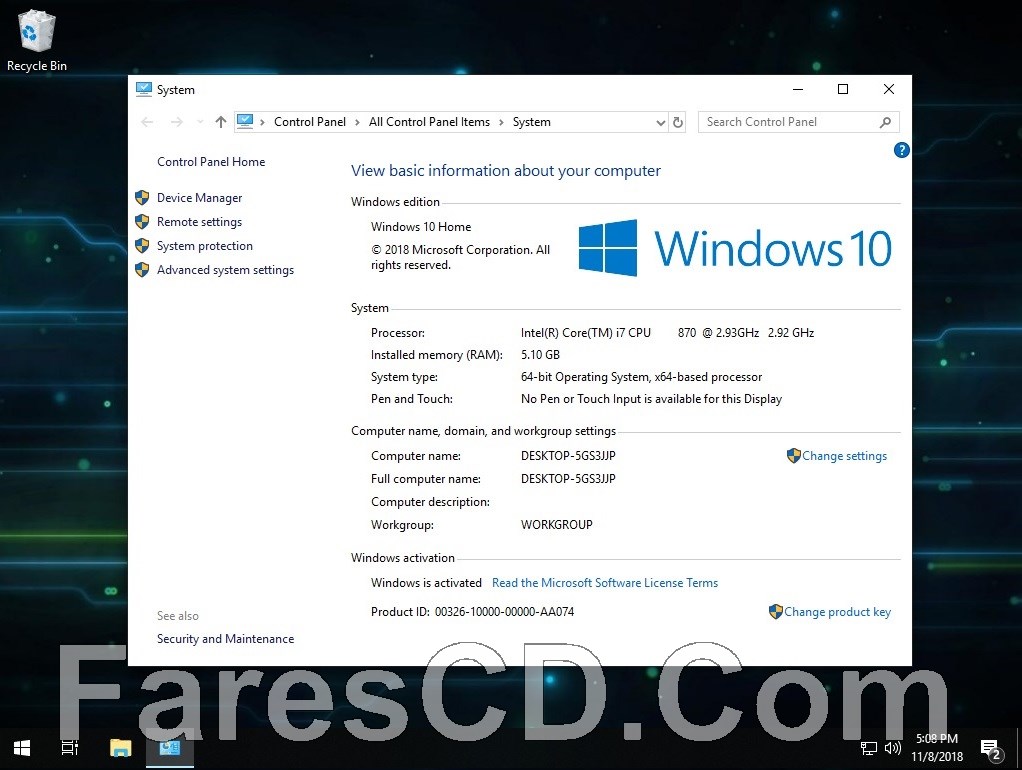Open the Windows Start menu

(x=22, y=748)
